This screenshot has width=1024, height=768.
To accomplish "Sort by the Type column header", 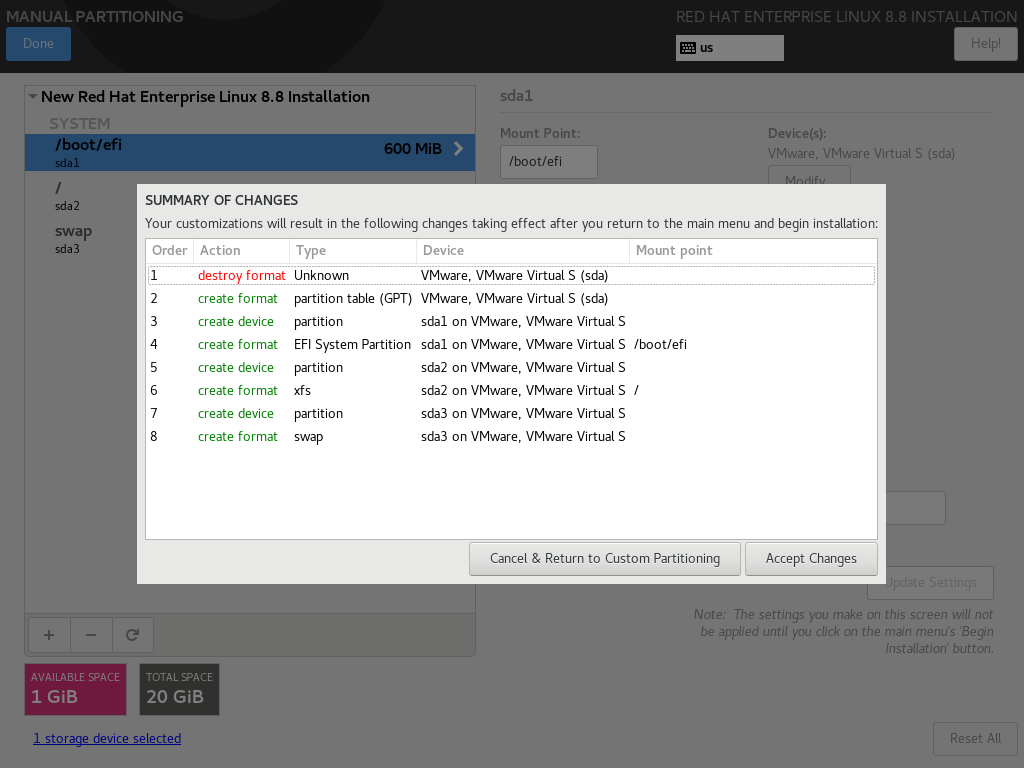I will click(x=353, y=251).
